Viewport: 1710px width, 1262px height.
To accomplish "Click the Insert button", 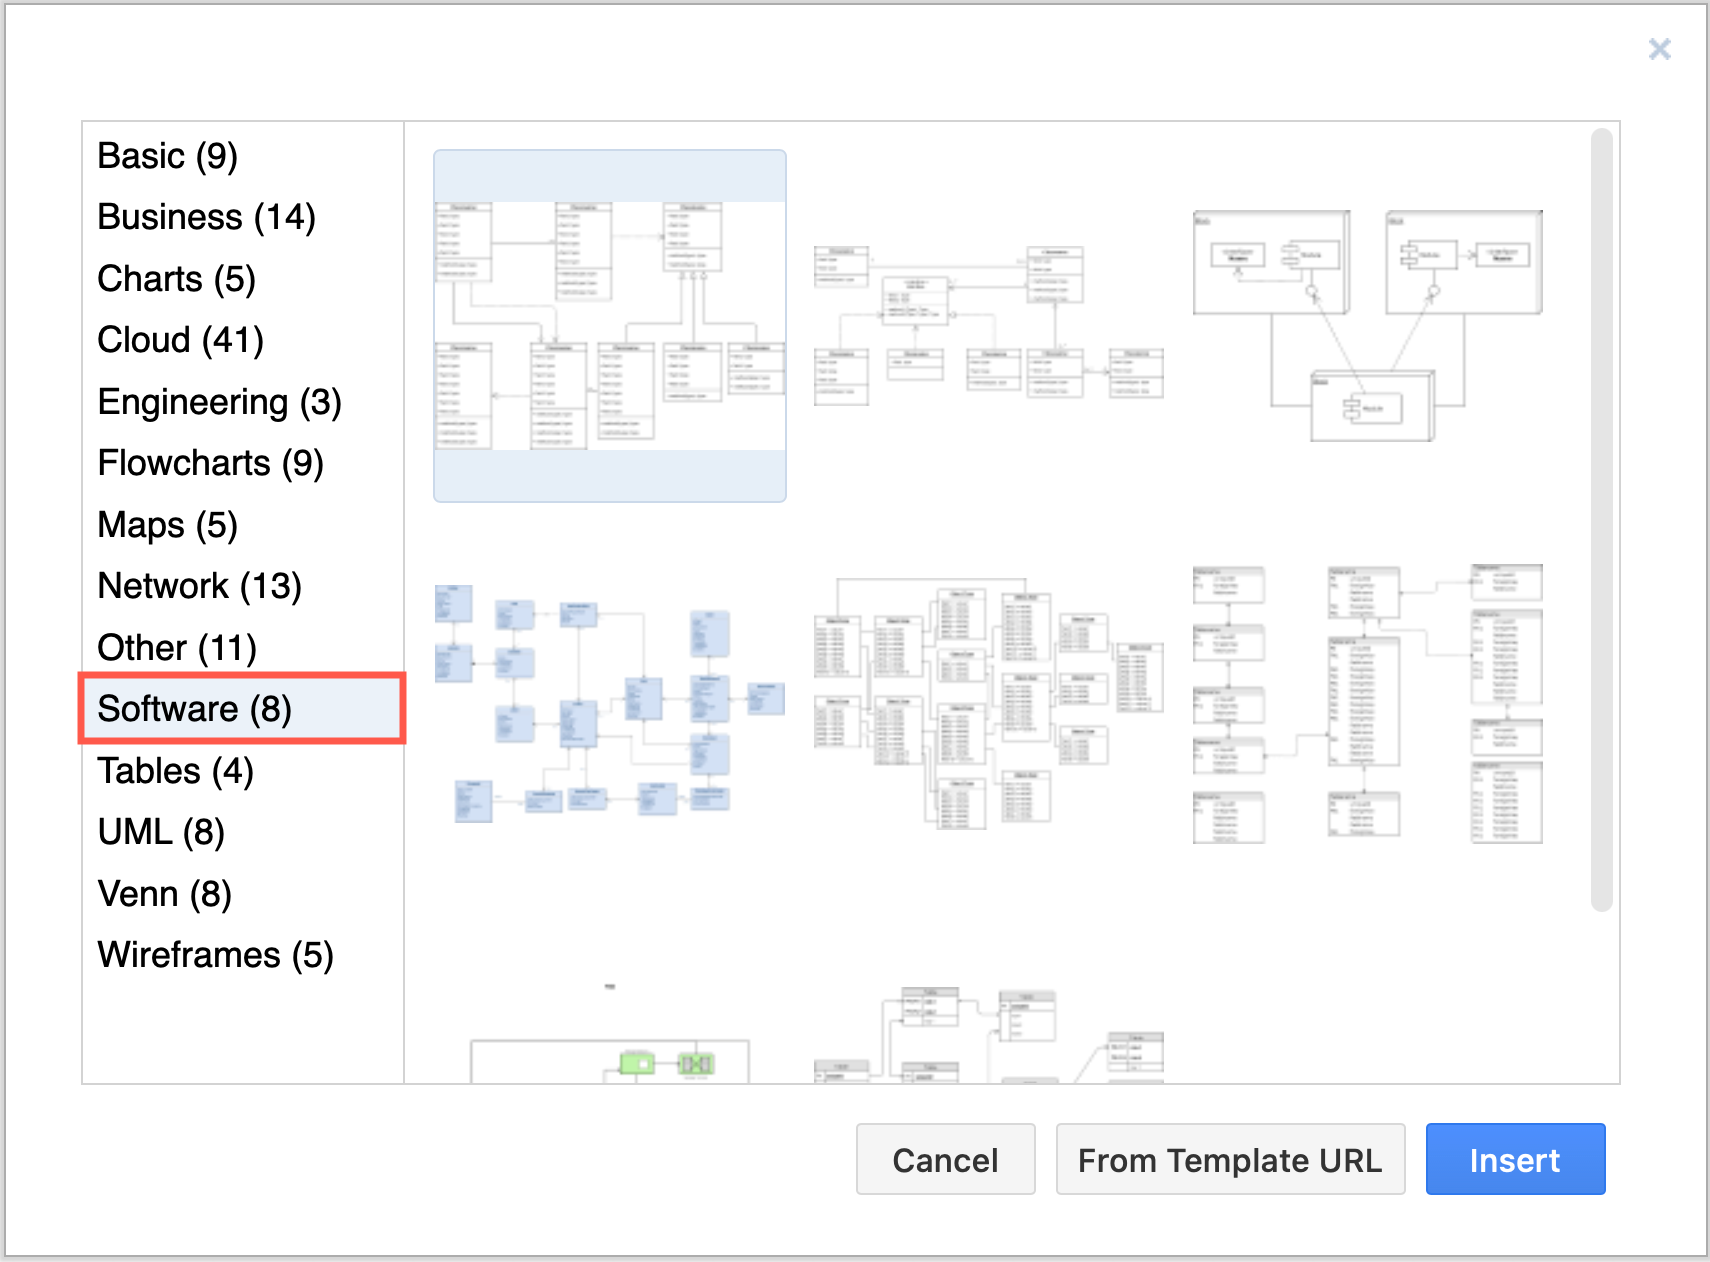I will (x=1516, y=1159).
